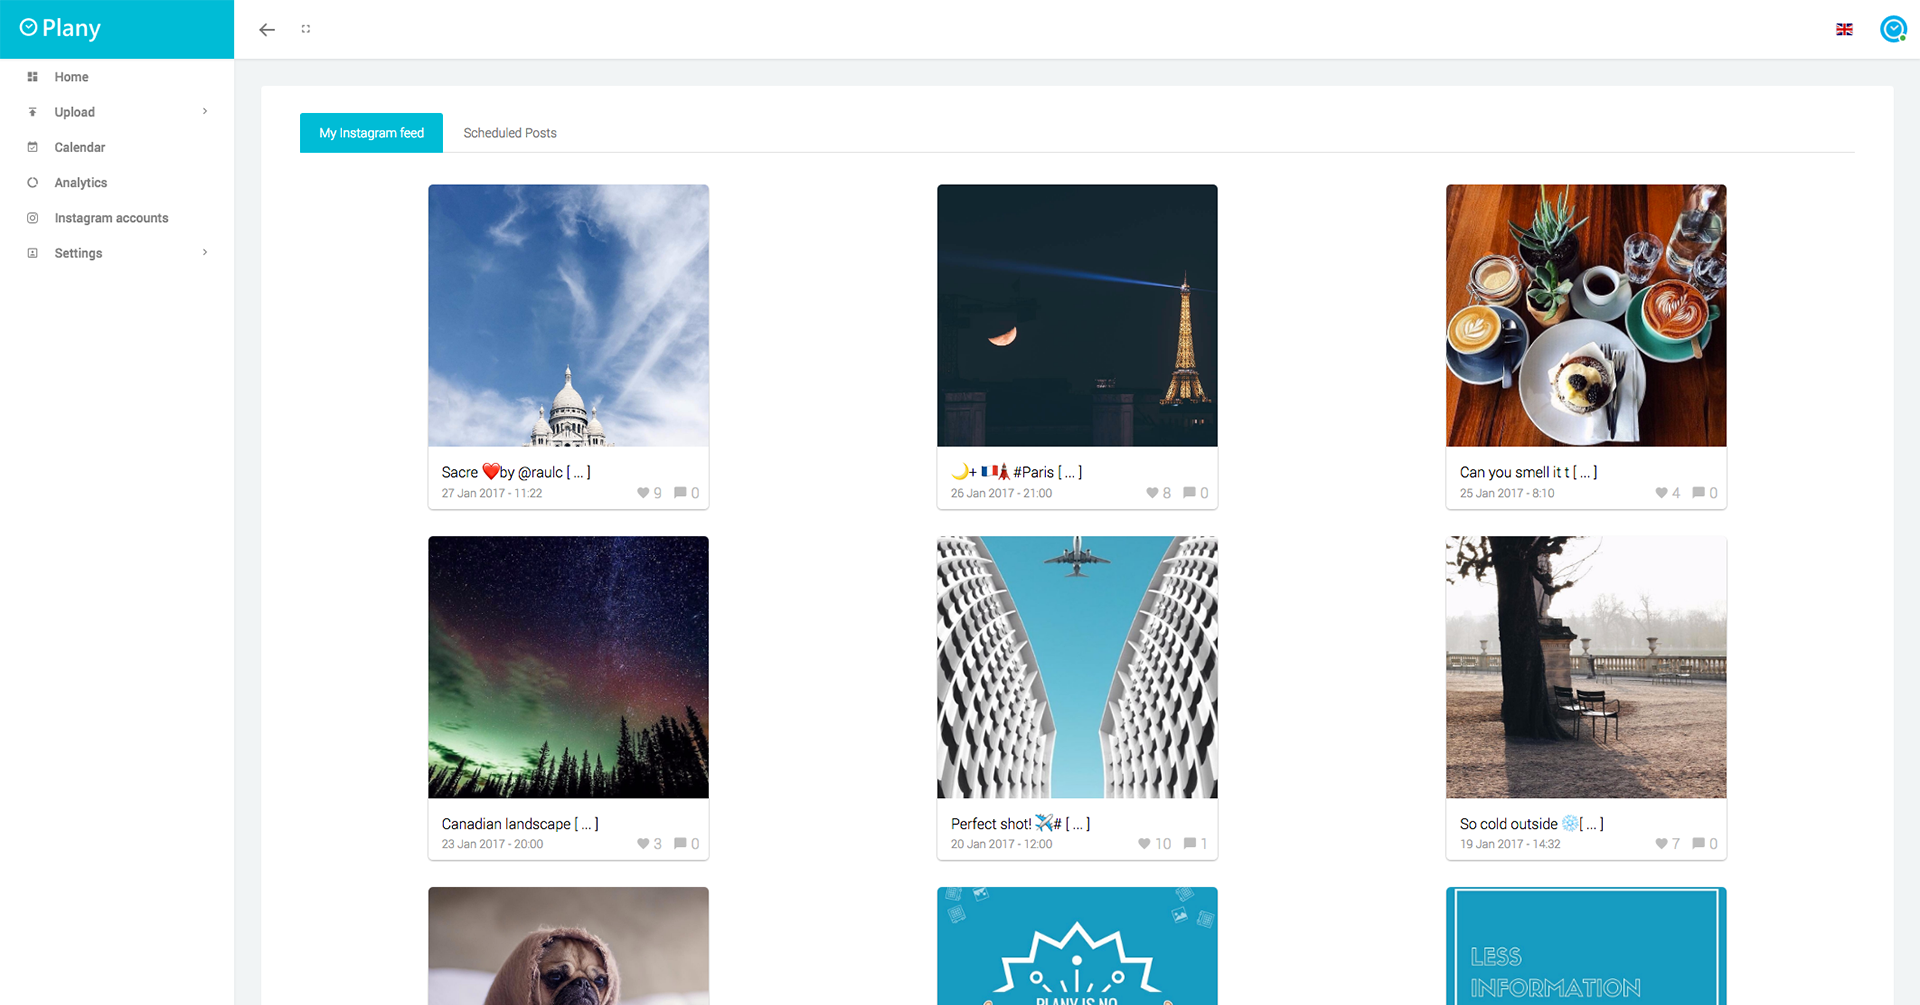Open the Sacre Coeur sky photo

tap(568, 315)
